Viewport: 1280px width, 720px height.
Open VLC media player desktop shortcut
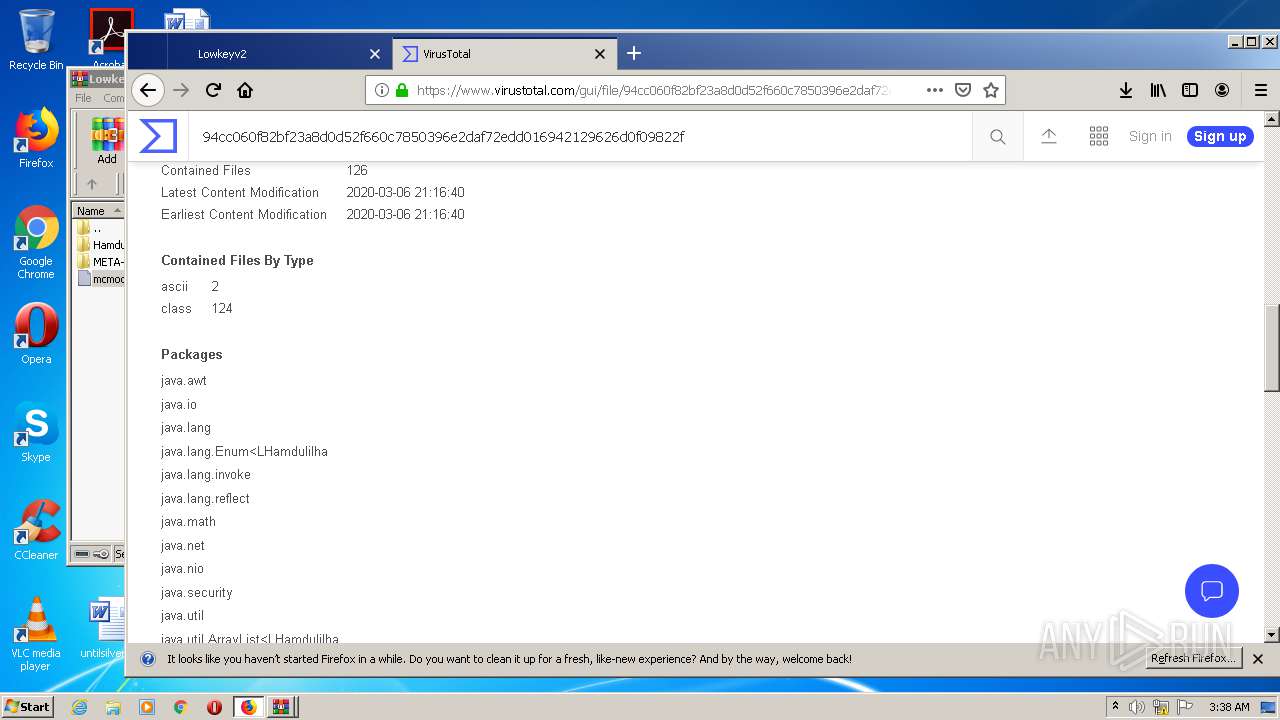(36, 634)
